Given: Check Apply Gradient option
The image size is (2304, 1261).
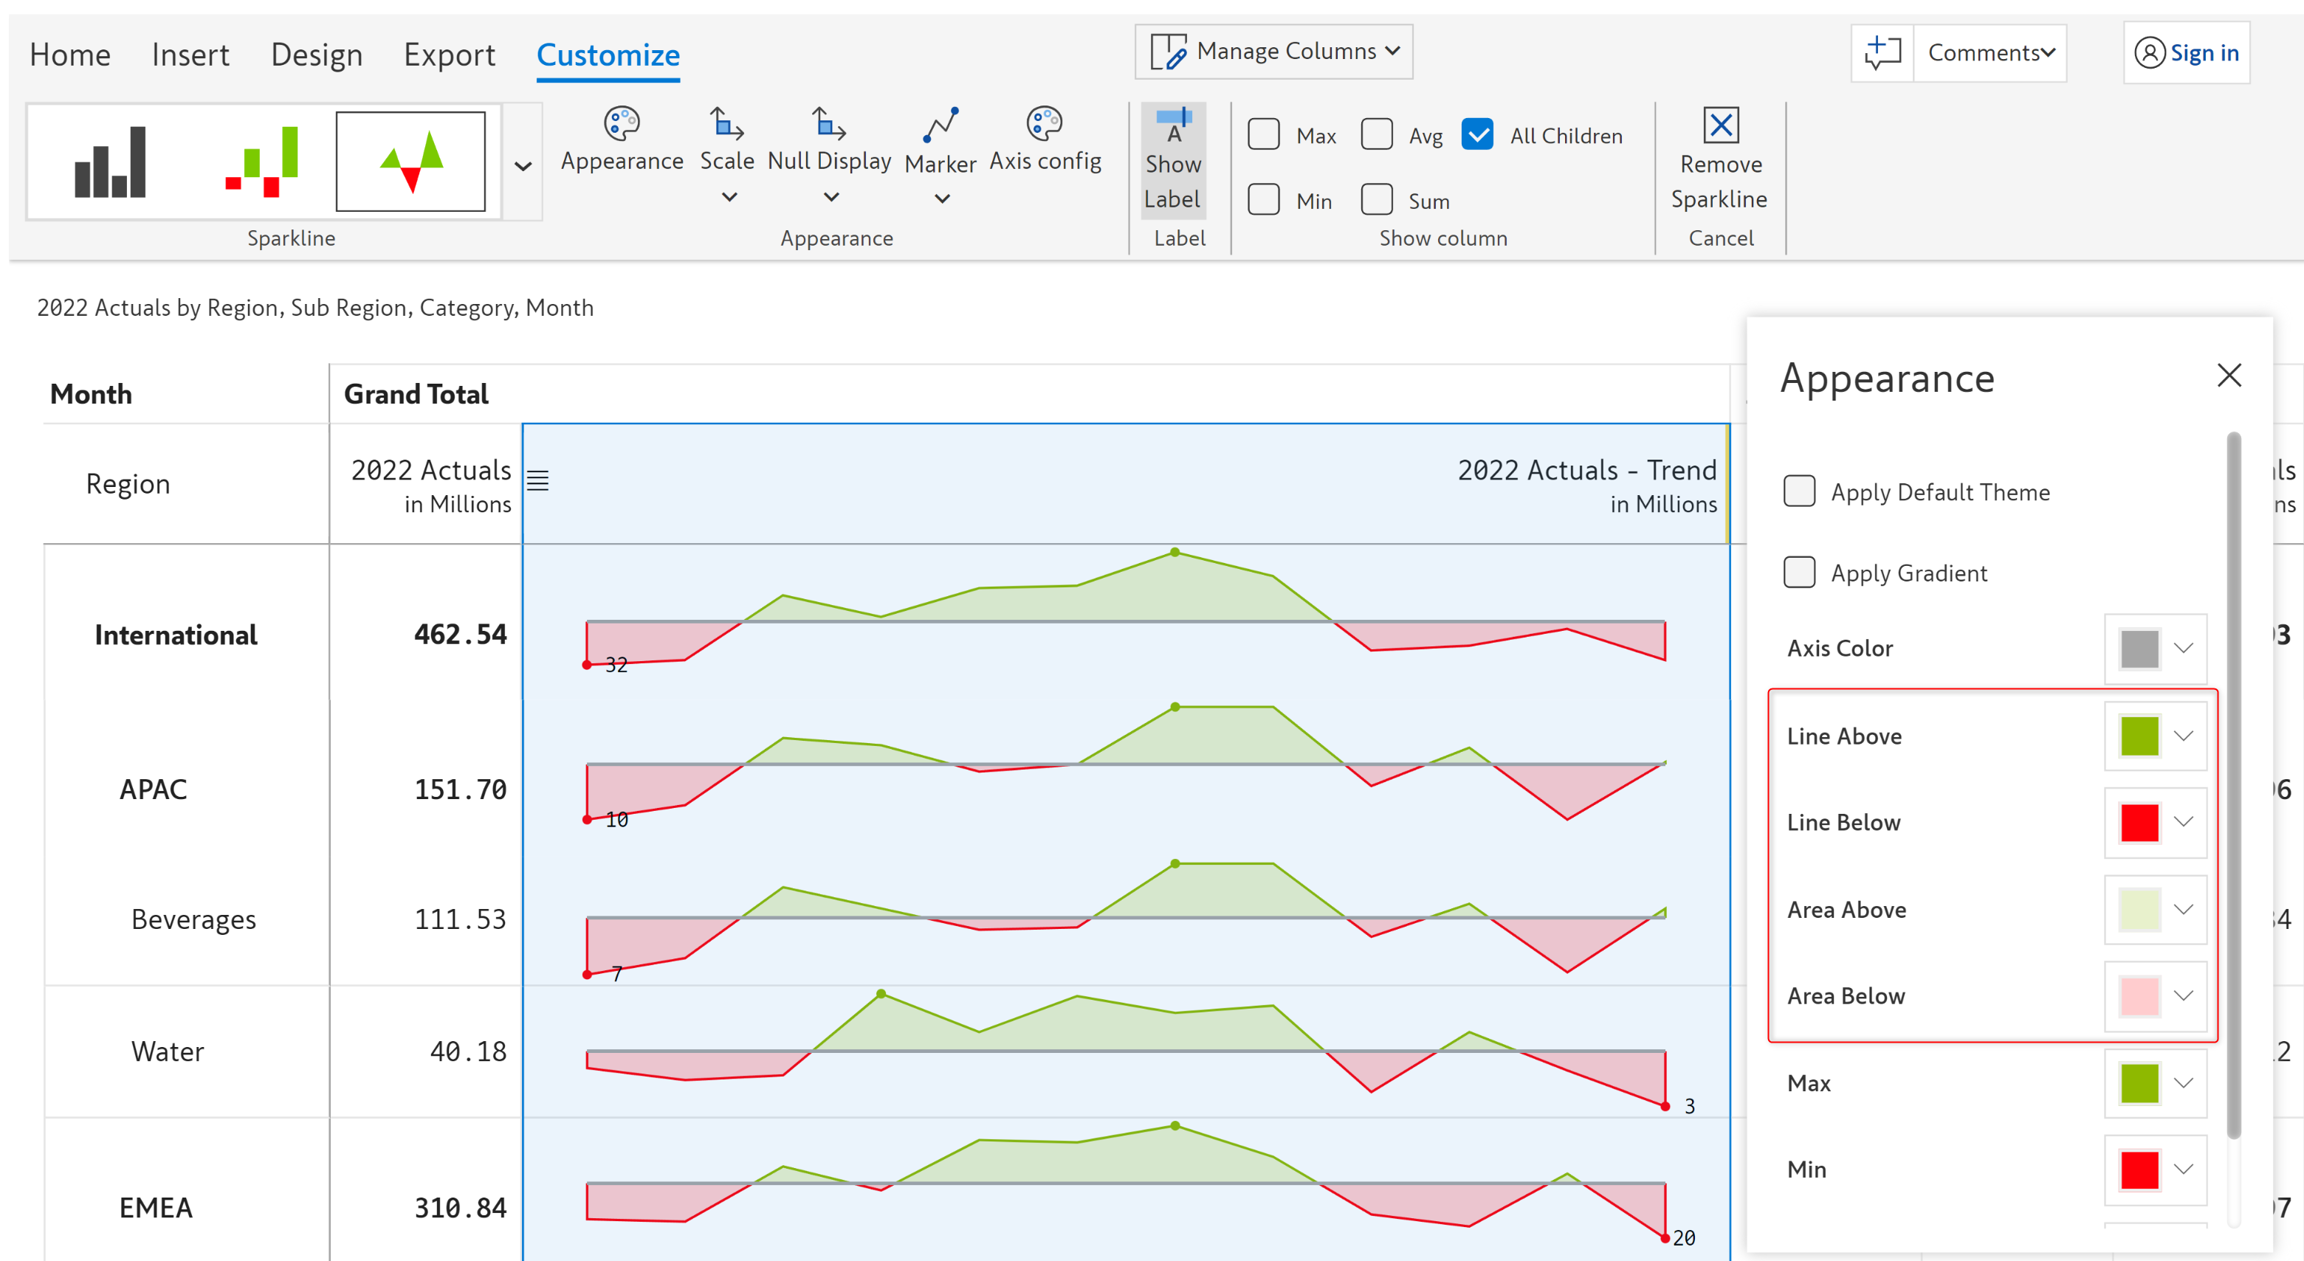Looking at the screenshot, I should (x=1799, y=573).
